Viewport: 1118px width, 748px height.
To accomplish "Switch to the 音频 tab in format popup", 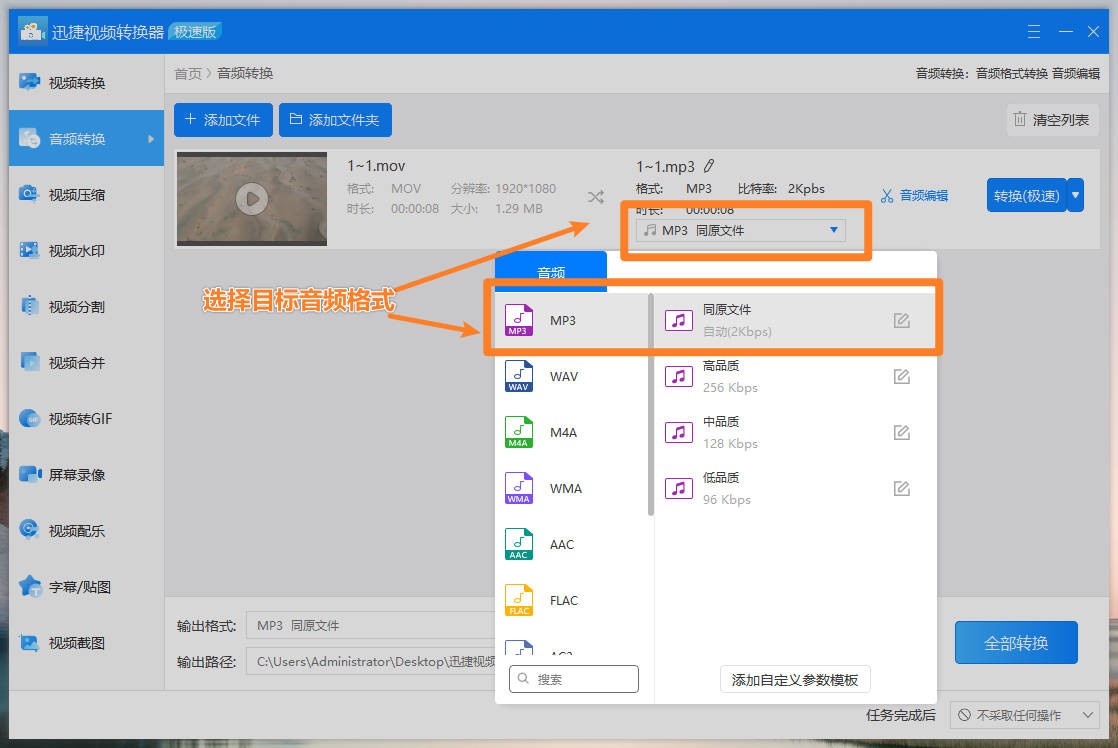I will tap(551, 270).
